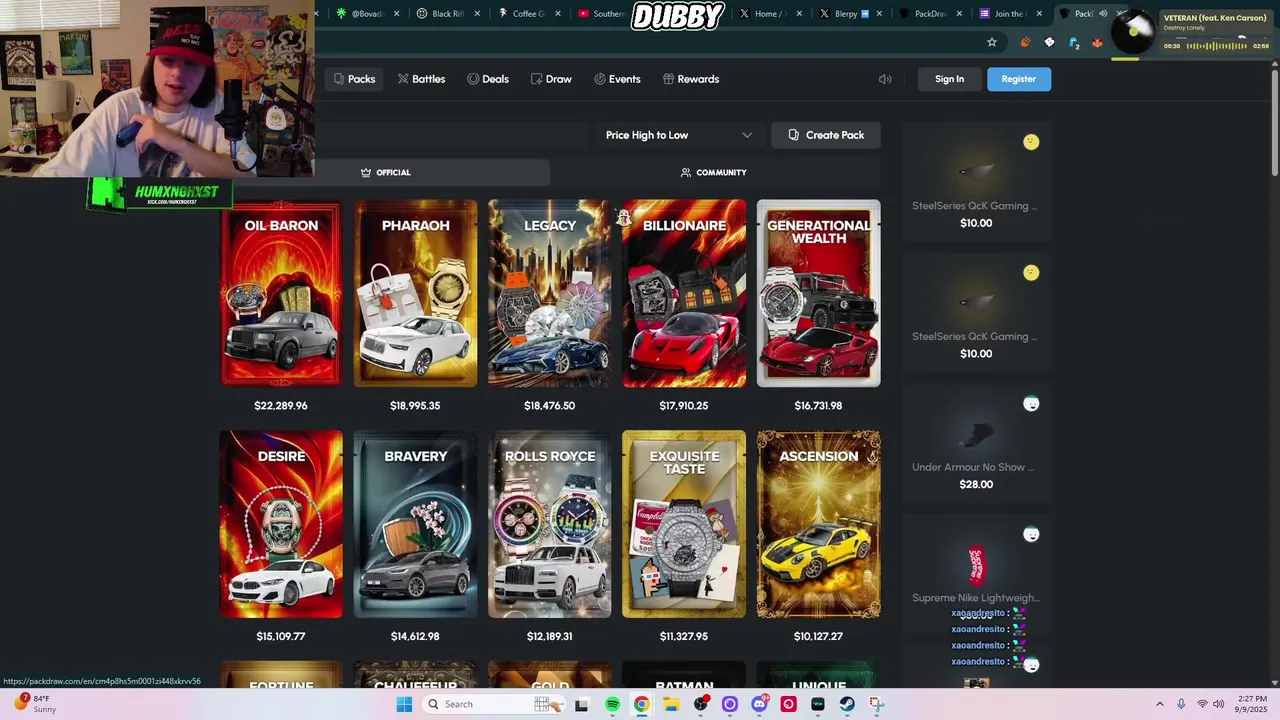Switch to the Black Rifle browser tab

click(x=448, y=14)
